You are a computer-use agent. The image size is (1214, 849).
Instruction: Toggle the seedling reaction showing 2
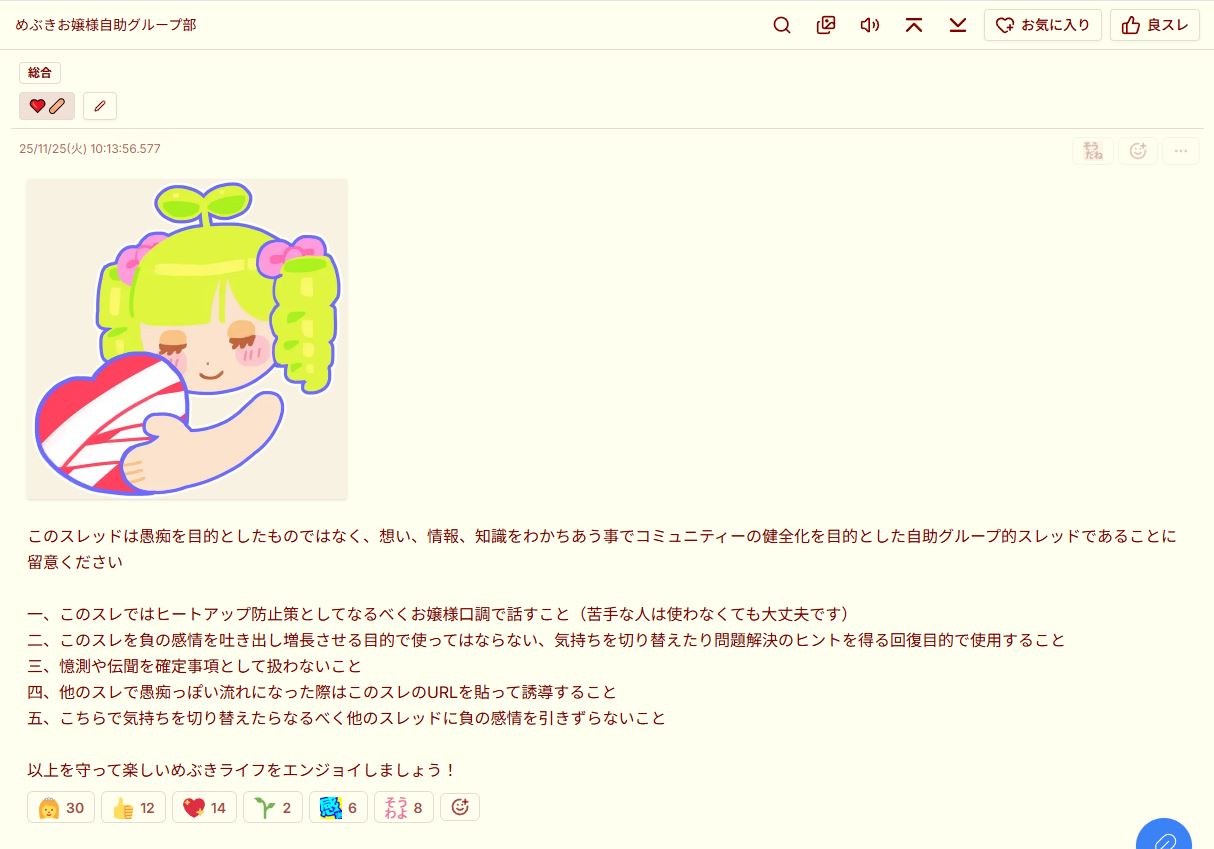point(273,808)
